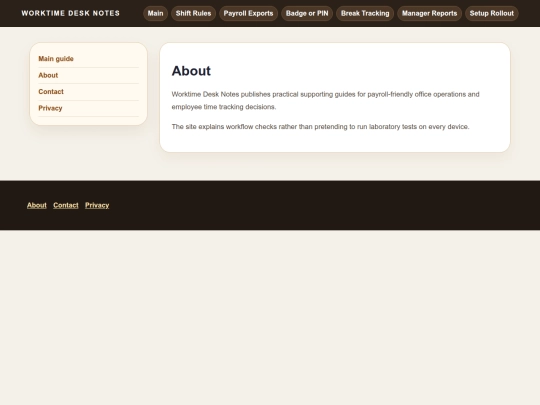This screenshot has width=540, height=405.
Task: Follow the footer Privacy link
Action: [97, 205]
